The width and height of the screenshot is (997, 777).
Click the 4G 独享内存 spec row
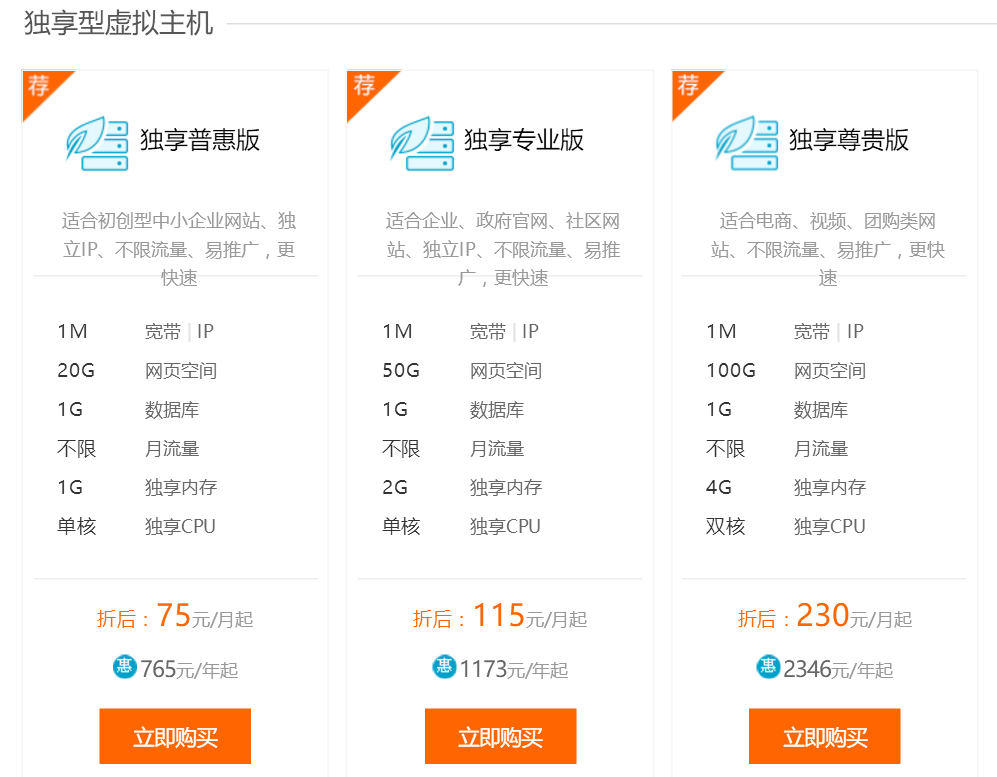click(787, 488)
